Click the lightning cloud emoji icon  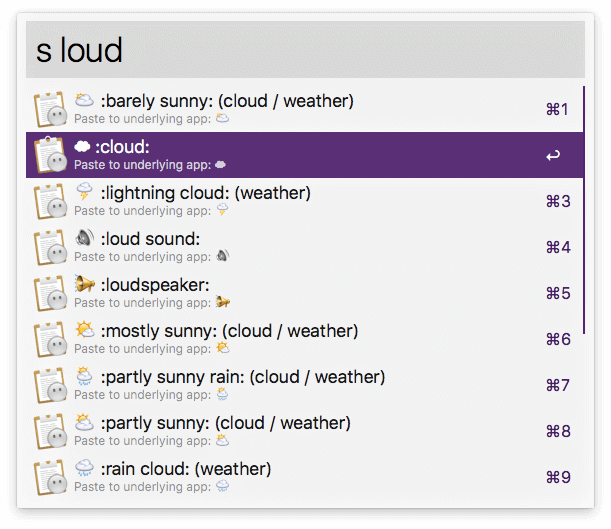pos(84,192)
